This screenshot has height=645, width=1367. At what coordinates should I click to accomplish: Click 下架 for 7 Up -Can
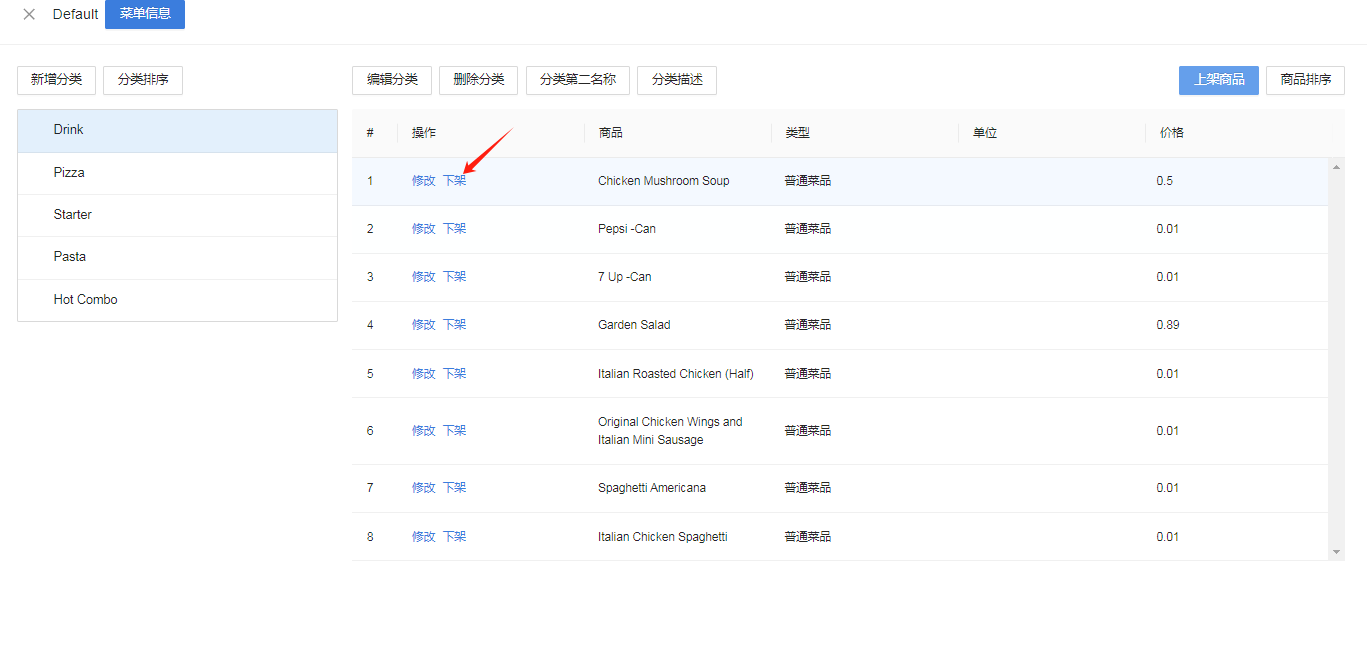pos(455,277)
